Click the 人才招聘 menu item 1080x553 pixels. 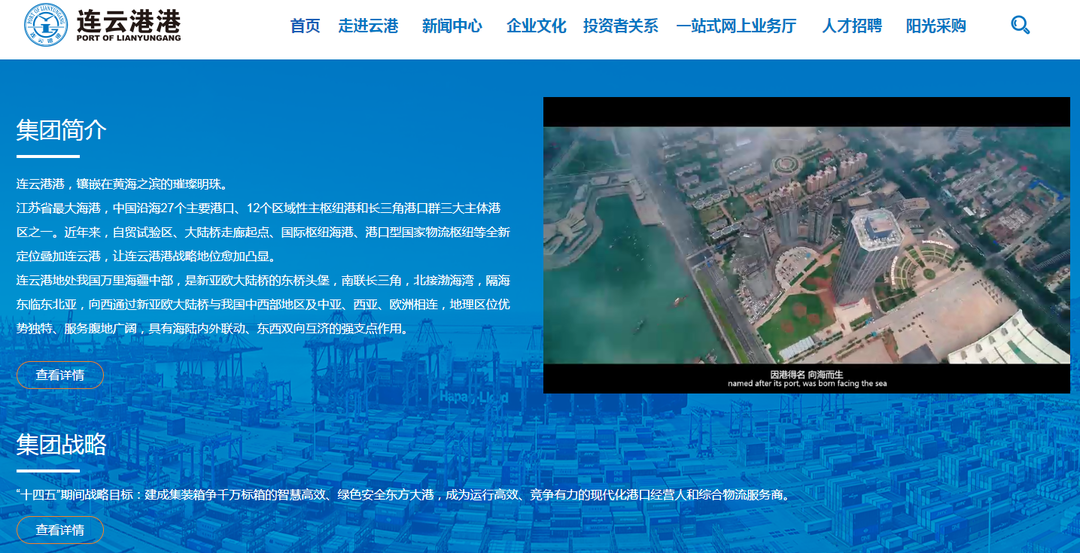851,26
